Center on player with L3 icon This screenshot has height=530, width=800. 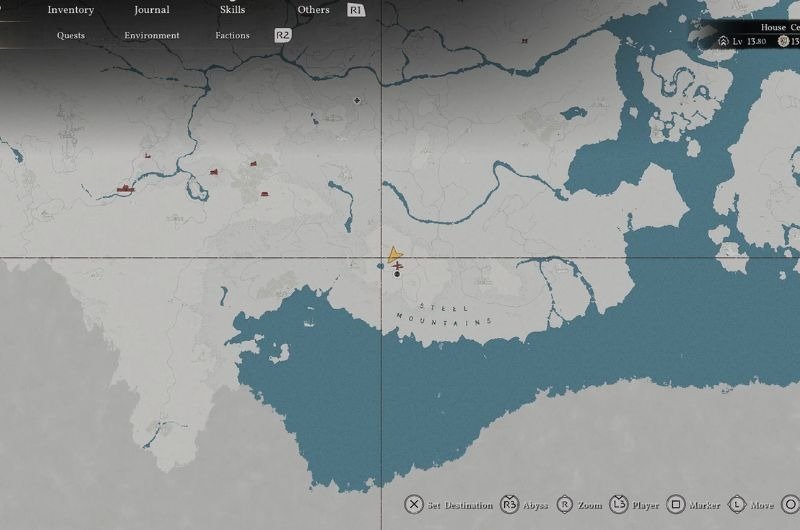coord(618,505)
